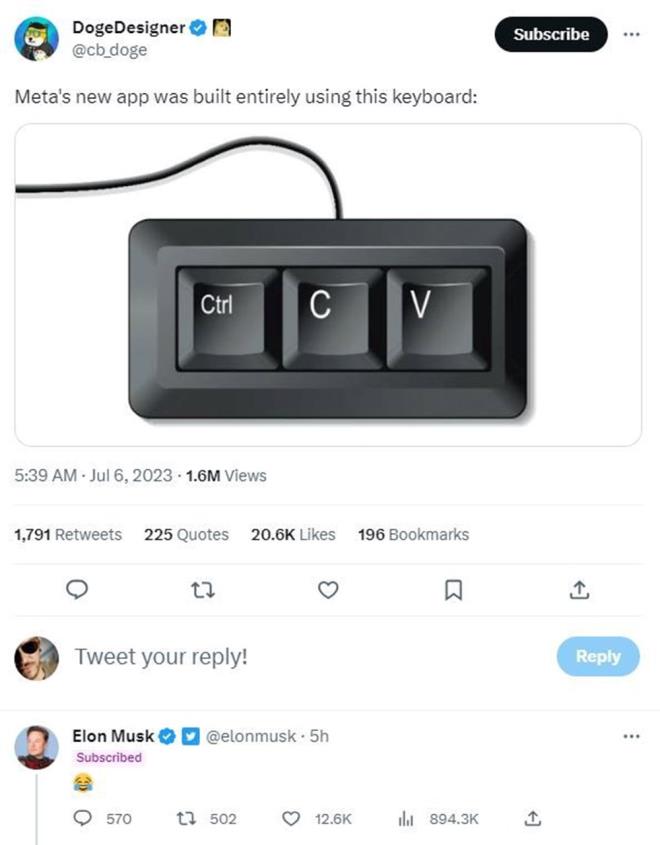Open DogeDesigner profile avatar

click(36, 38)
